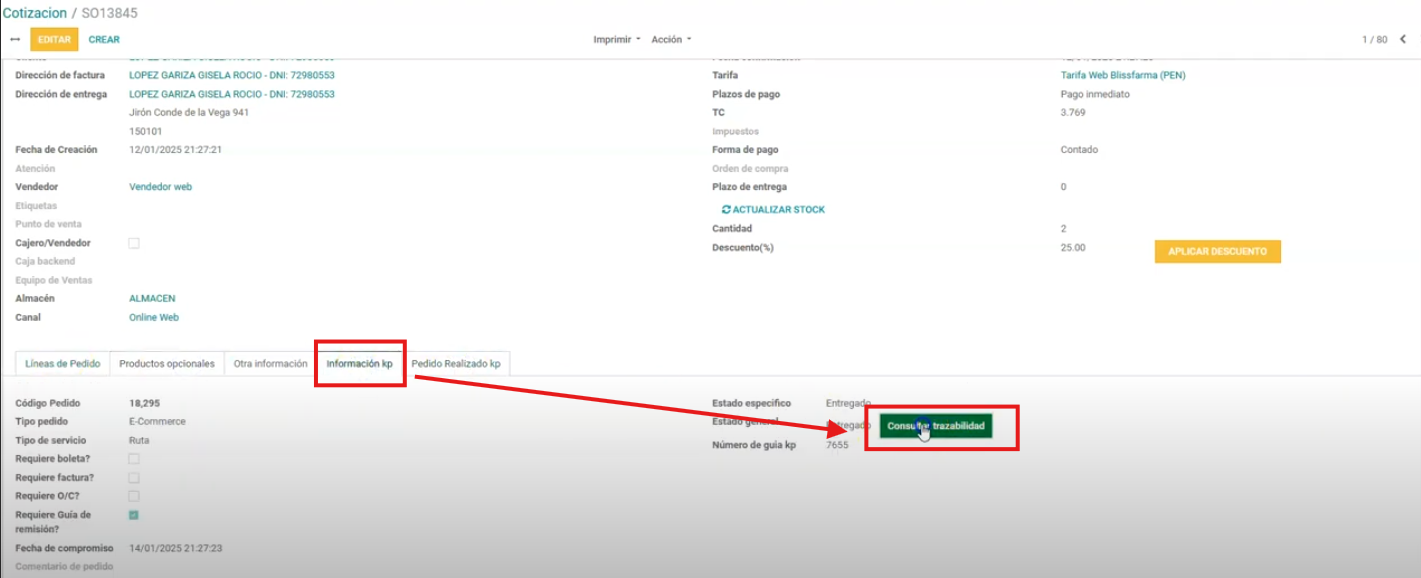
Task: Expand the Acción dropdown menu
Action: 671,40
